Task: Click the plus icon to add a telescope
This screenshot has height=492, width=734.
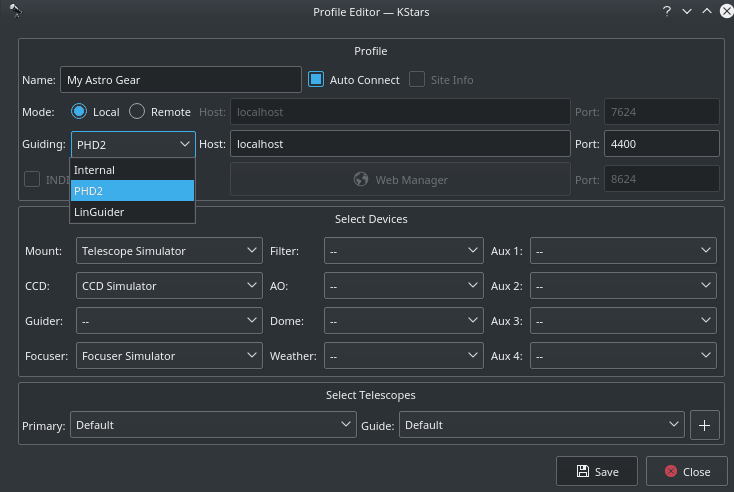Action: (x=704, y=425)
